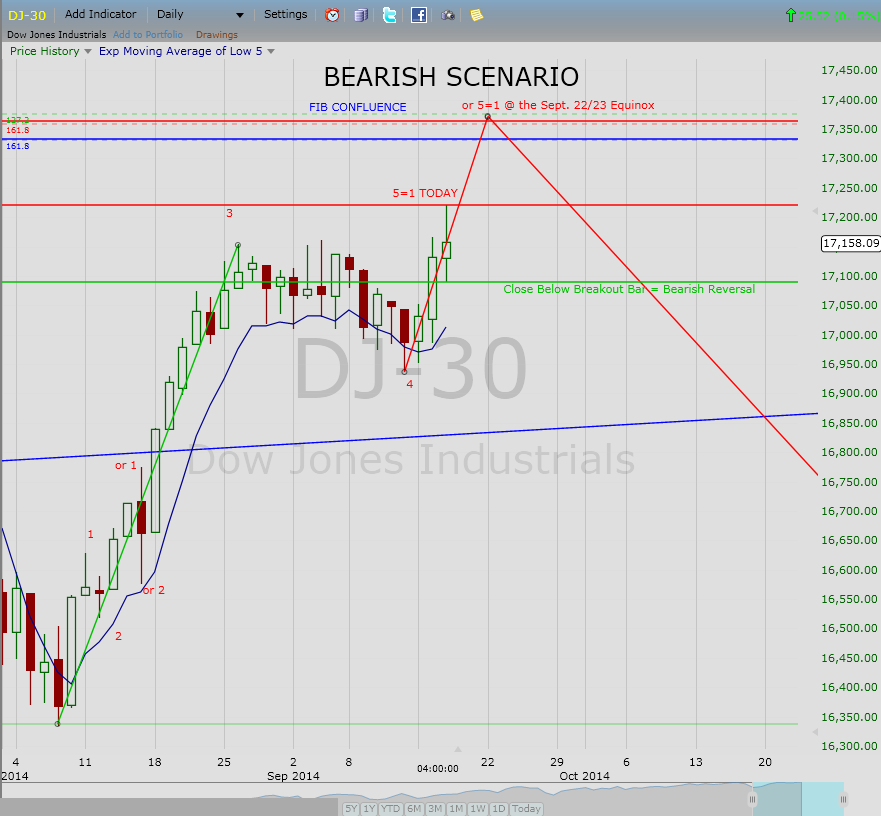This screenshot has width=881, height=816.
Task: Click the green up arrow price change
Action: tap(791, 15)
